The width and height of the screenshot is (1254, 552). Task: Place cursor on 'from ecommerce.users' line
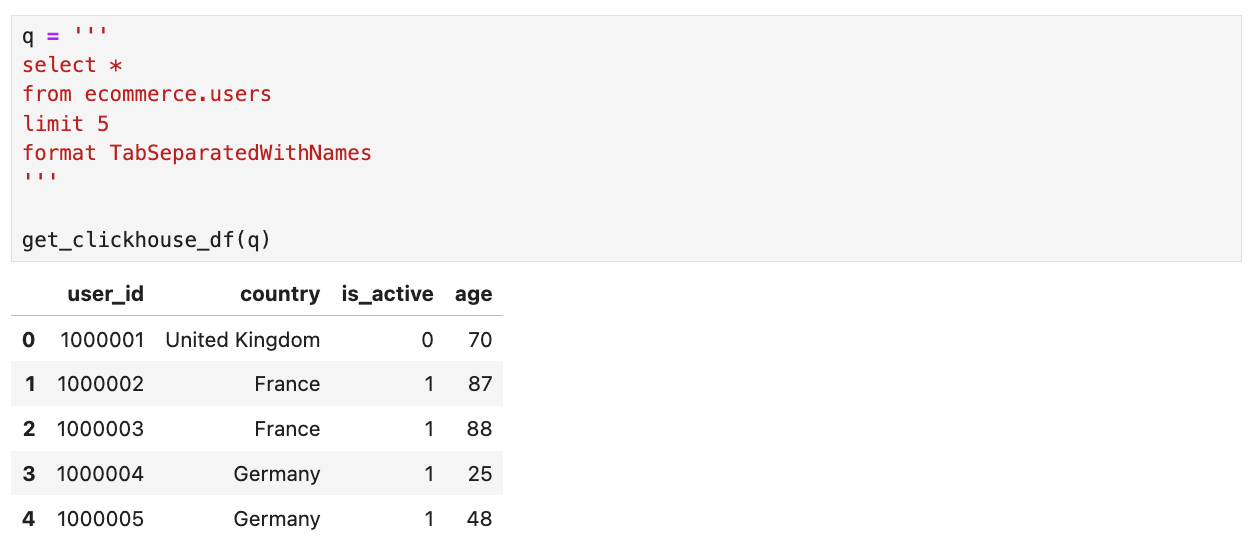pyautogui.click(x=147, y=94)
